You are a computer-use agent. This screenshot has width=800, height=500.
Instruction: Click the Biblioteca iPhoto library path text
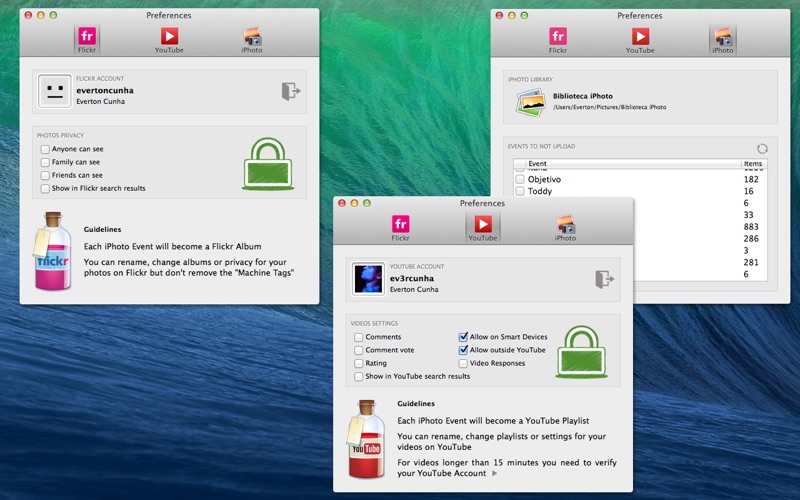[610, 107]
